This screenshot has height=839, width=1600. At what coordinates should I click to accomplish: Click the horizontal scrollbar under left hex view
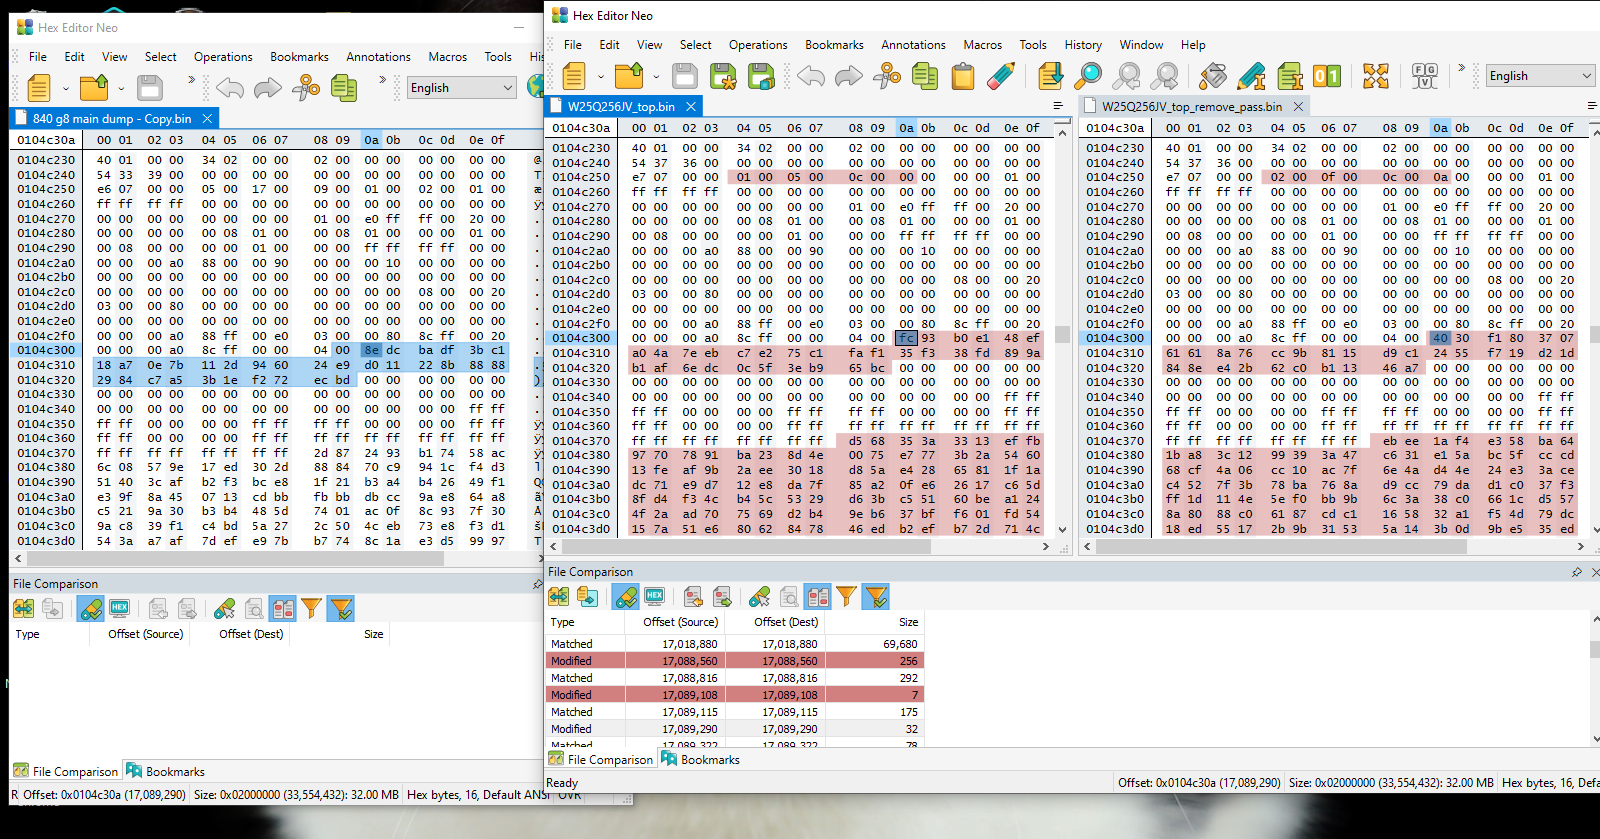coord(230,559)
